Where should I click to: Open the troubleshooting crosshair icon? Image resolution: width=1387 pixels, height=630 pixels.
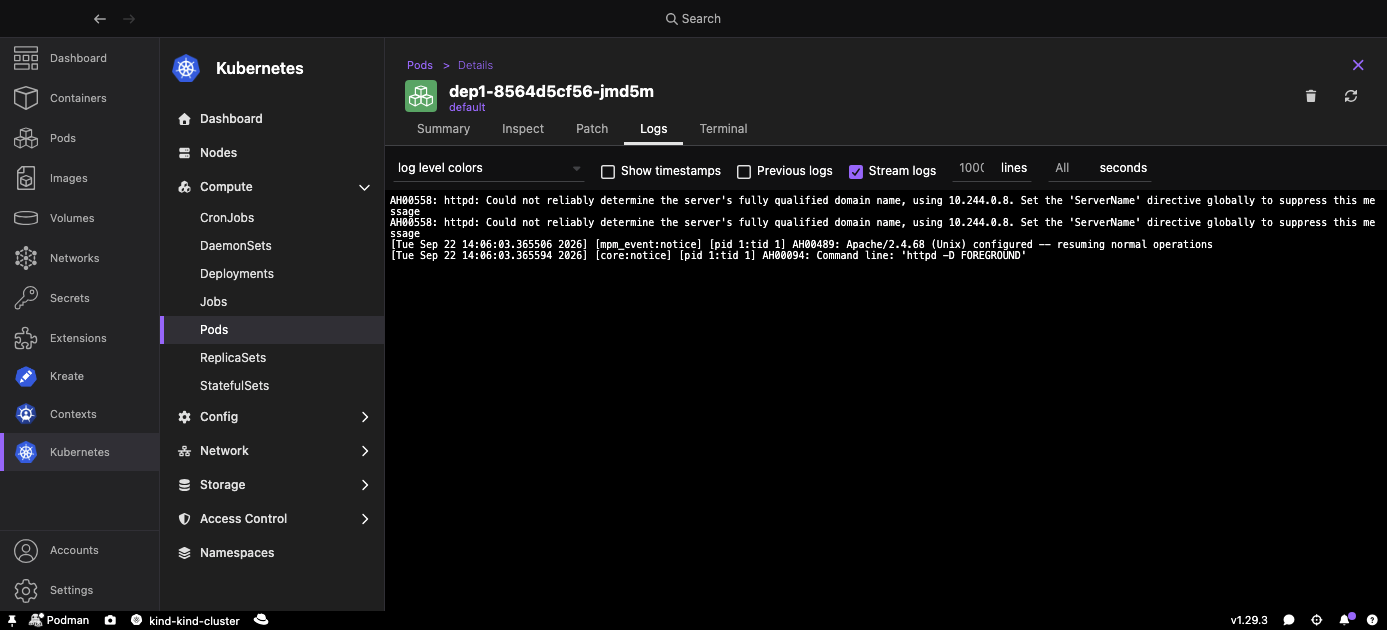(1317, 620)
